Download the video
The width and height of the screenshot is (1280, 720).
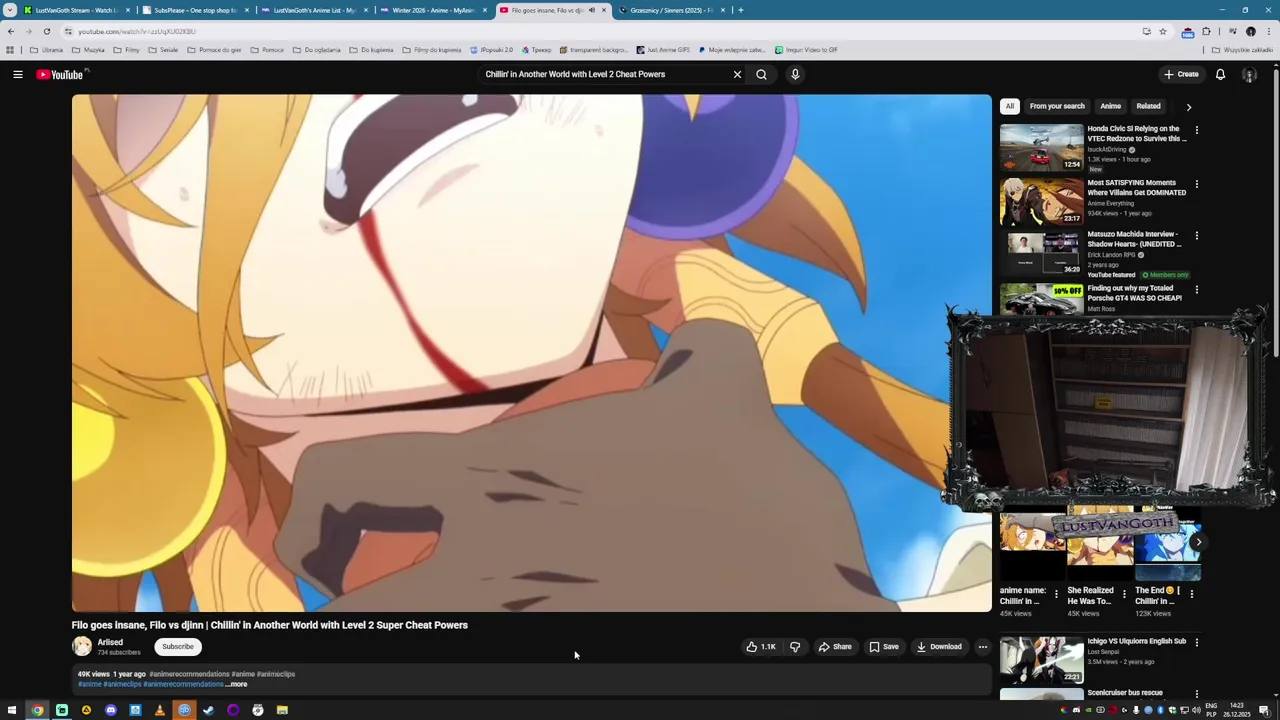(939, 647)
